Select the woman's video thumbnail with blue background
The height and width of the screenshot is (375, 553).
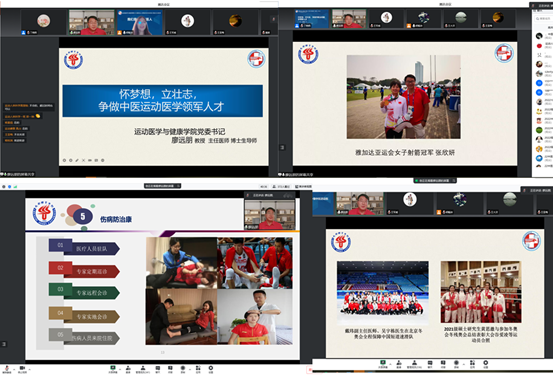tap(140, 22)
